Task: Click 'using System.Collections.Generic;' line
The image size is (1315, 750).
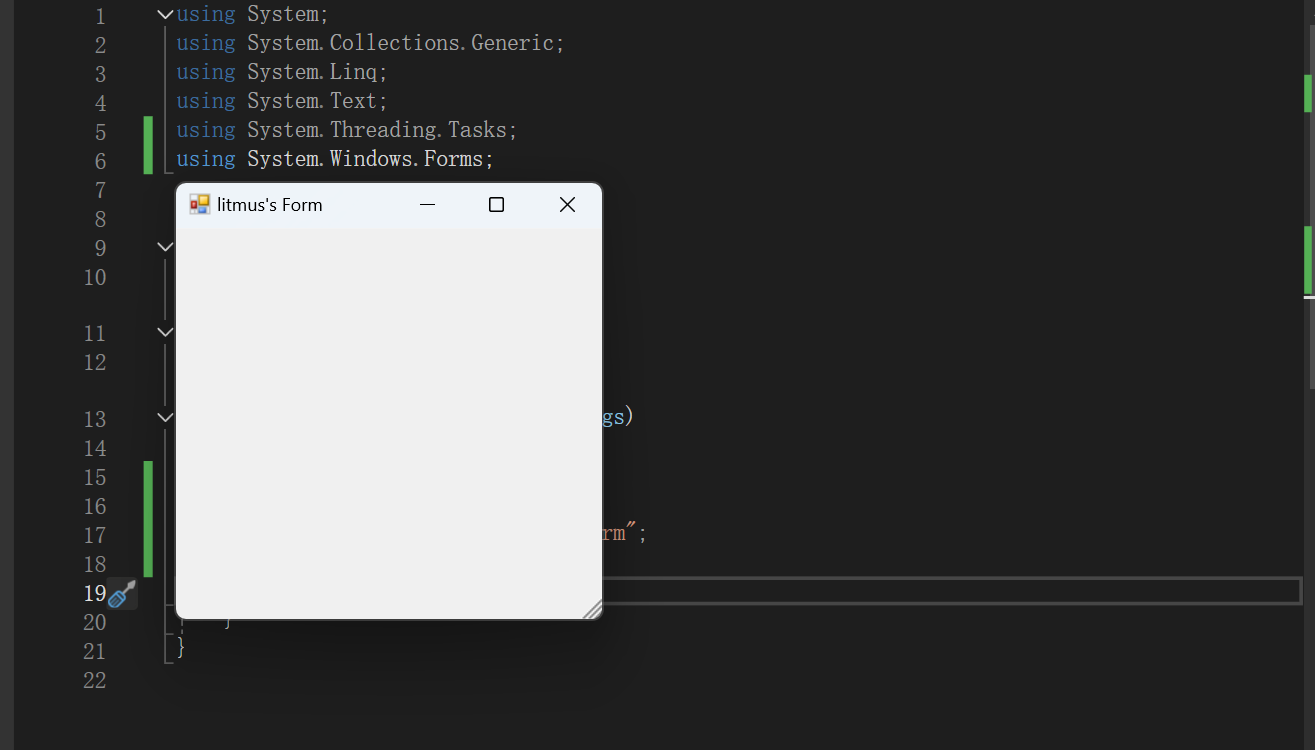Action: tap(371, 44)
